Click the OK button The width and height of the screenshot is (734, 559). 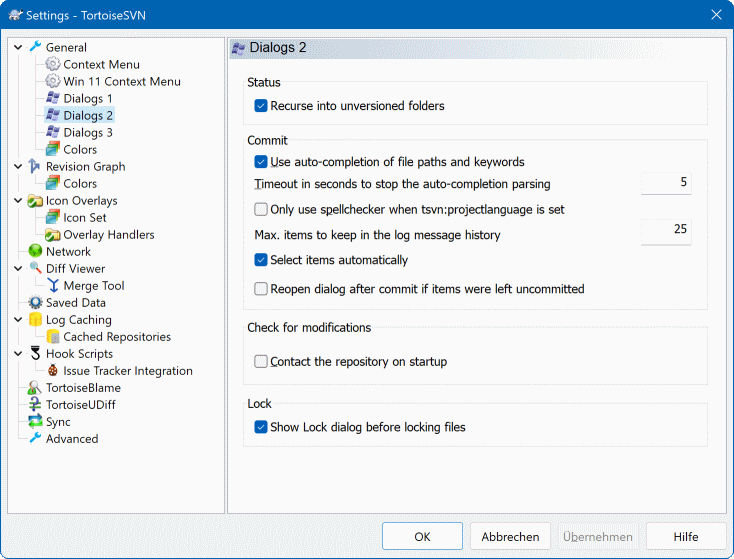422,537
